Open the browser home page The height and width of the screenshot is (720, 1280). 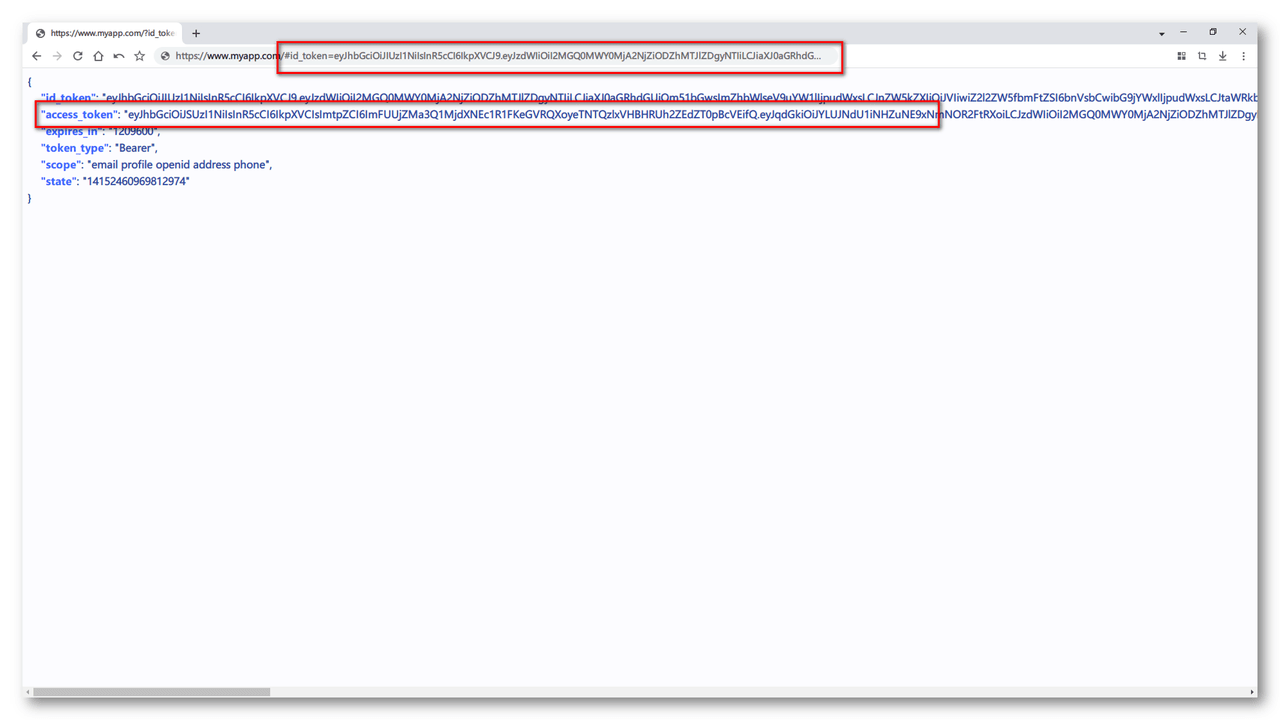98,56
